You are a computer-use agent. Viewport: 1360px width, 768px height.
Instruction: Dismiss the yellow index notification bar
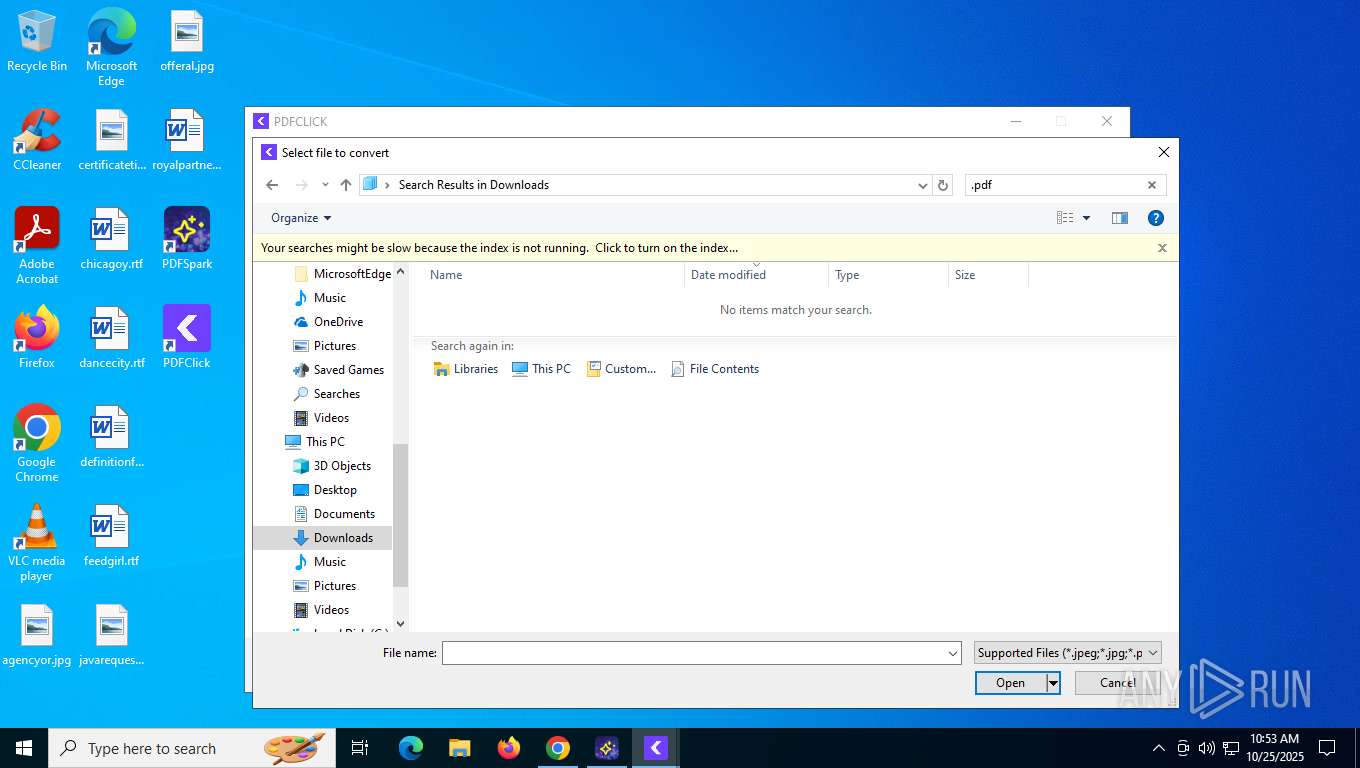click(x=1162, y=248)
